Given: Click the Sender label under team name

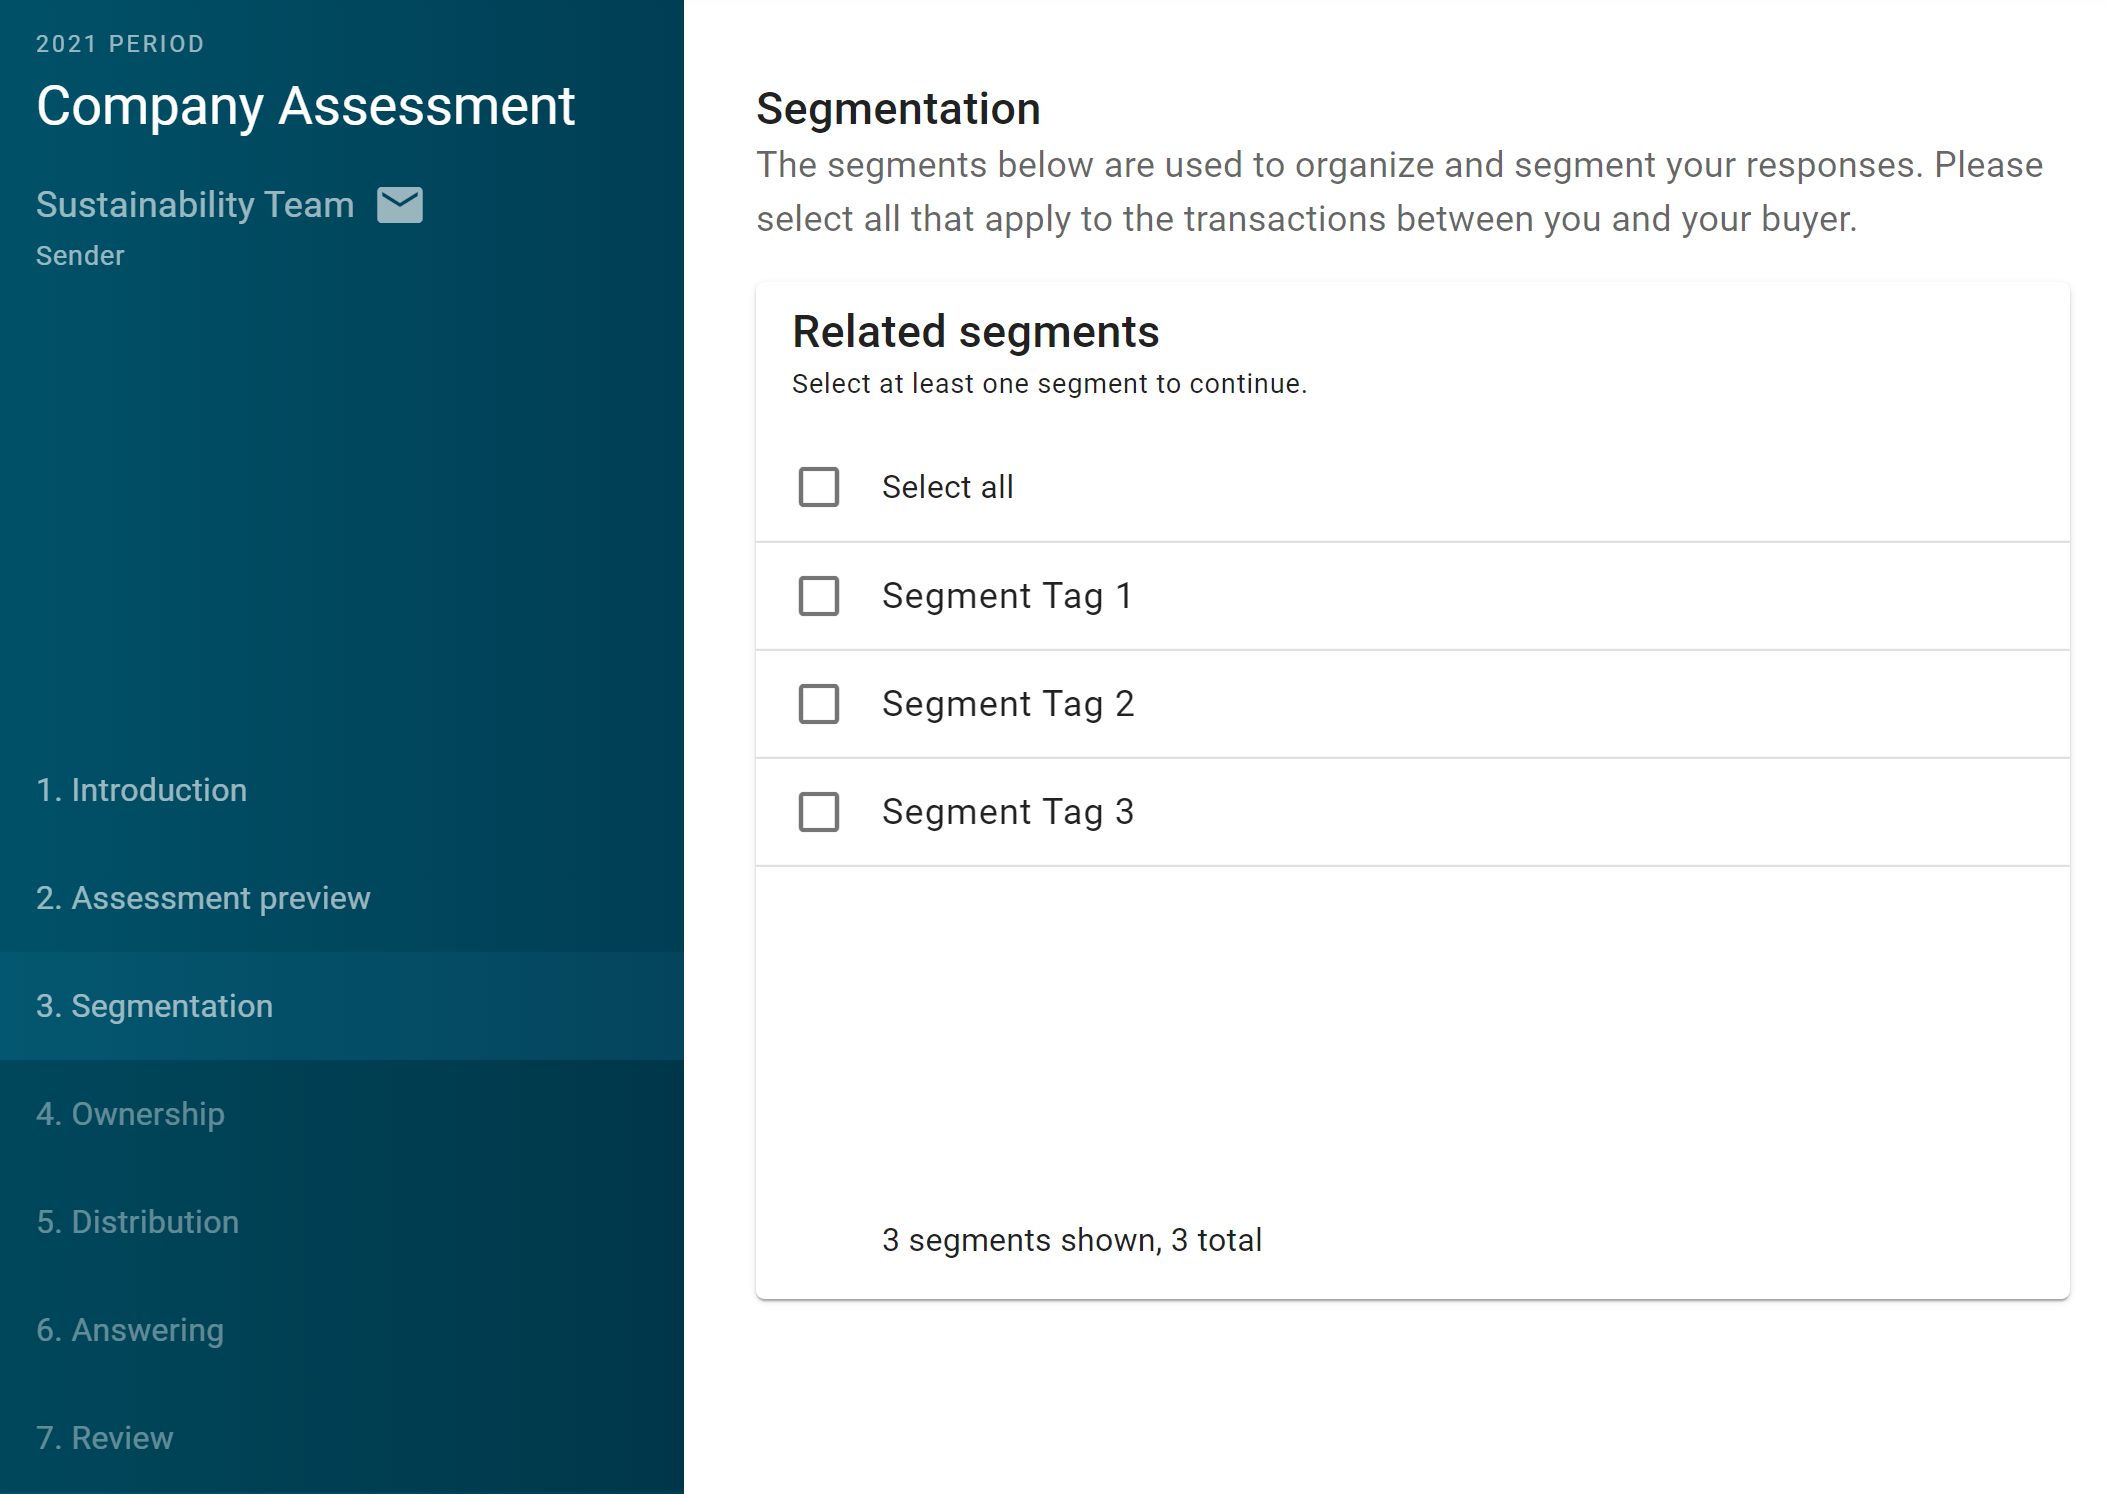Looking at the screenshot, I should (80, 256).
